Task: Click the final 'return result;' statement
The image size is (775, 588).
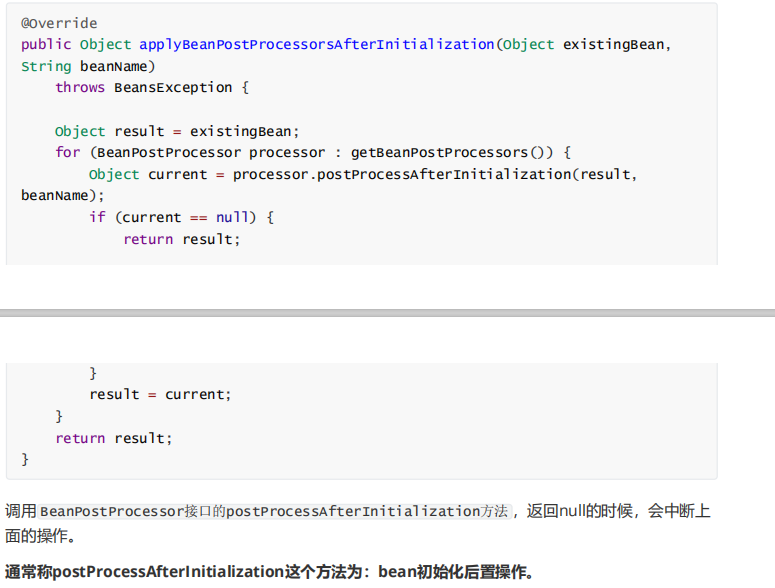Action: tap(114, 438)
